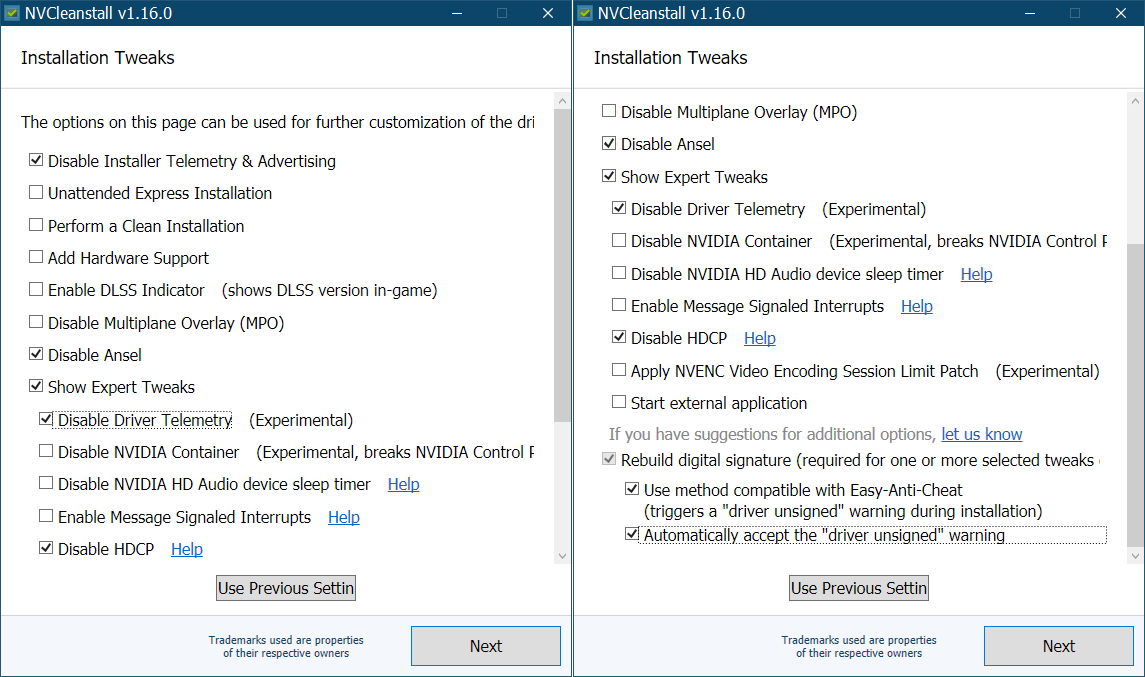Enable Add Hardware Support checkbox

click(36, 257)
